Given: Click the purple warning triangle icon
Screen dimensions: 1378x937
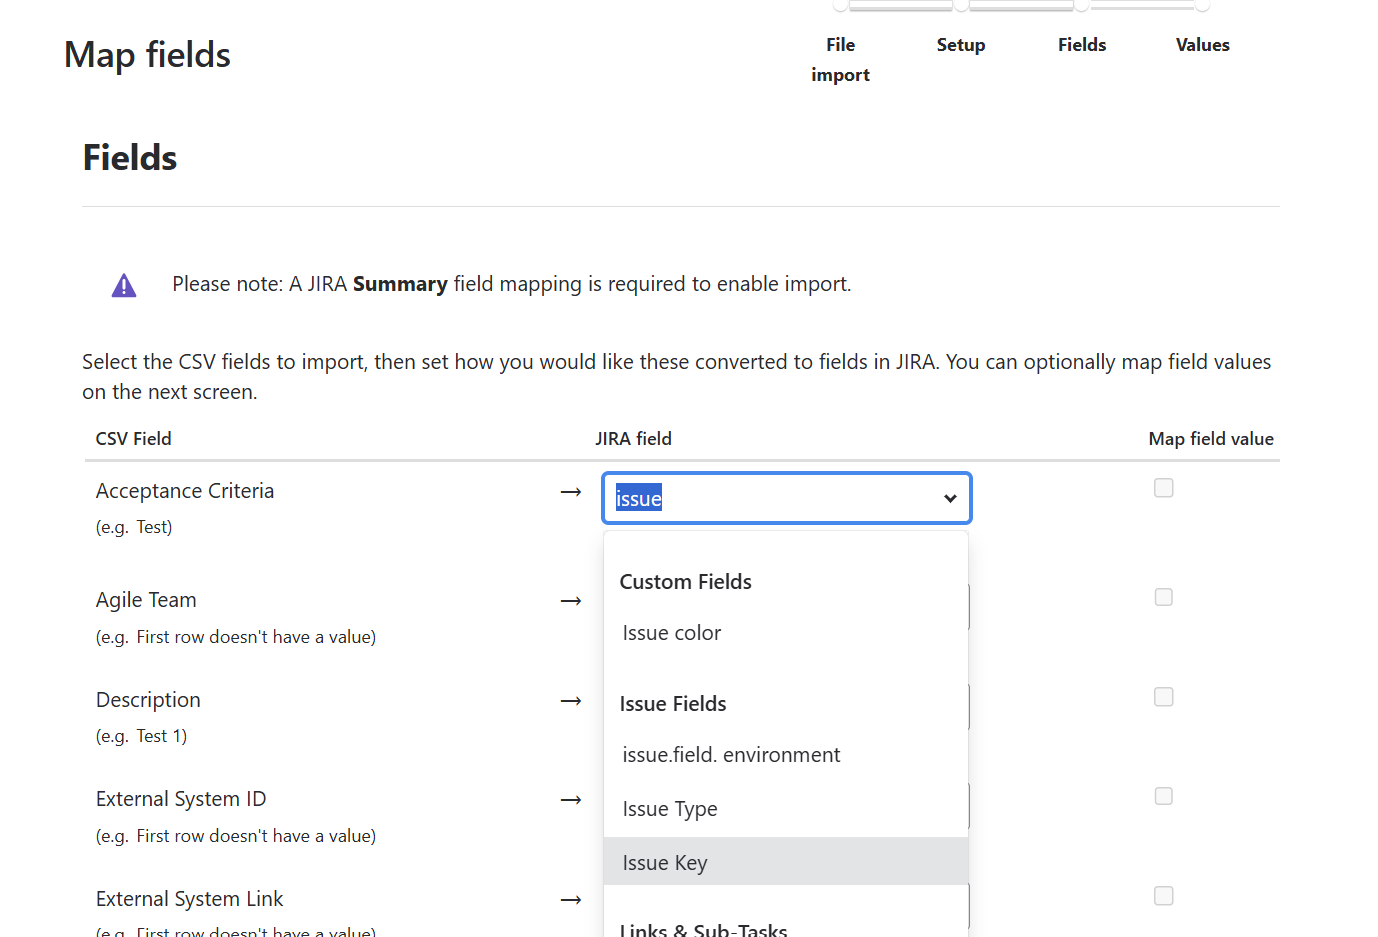Looking at the screenshot, I should [x=124, y=286].
